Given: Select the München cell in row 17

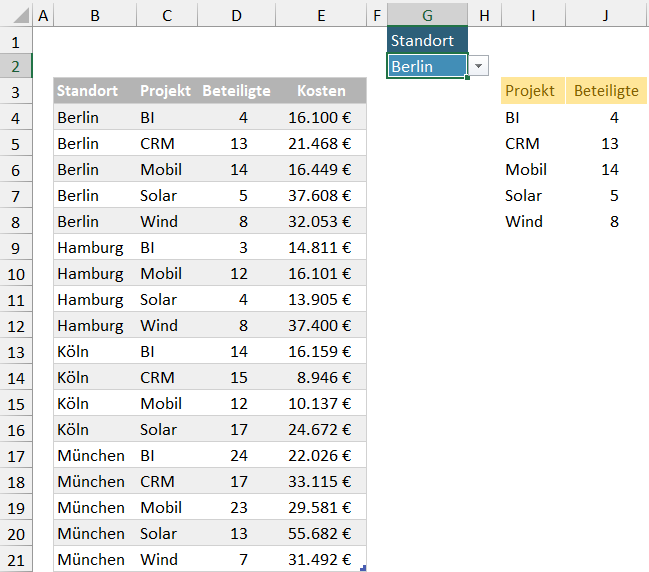Looking at the screenshot, I should click(x=95, y=455).
